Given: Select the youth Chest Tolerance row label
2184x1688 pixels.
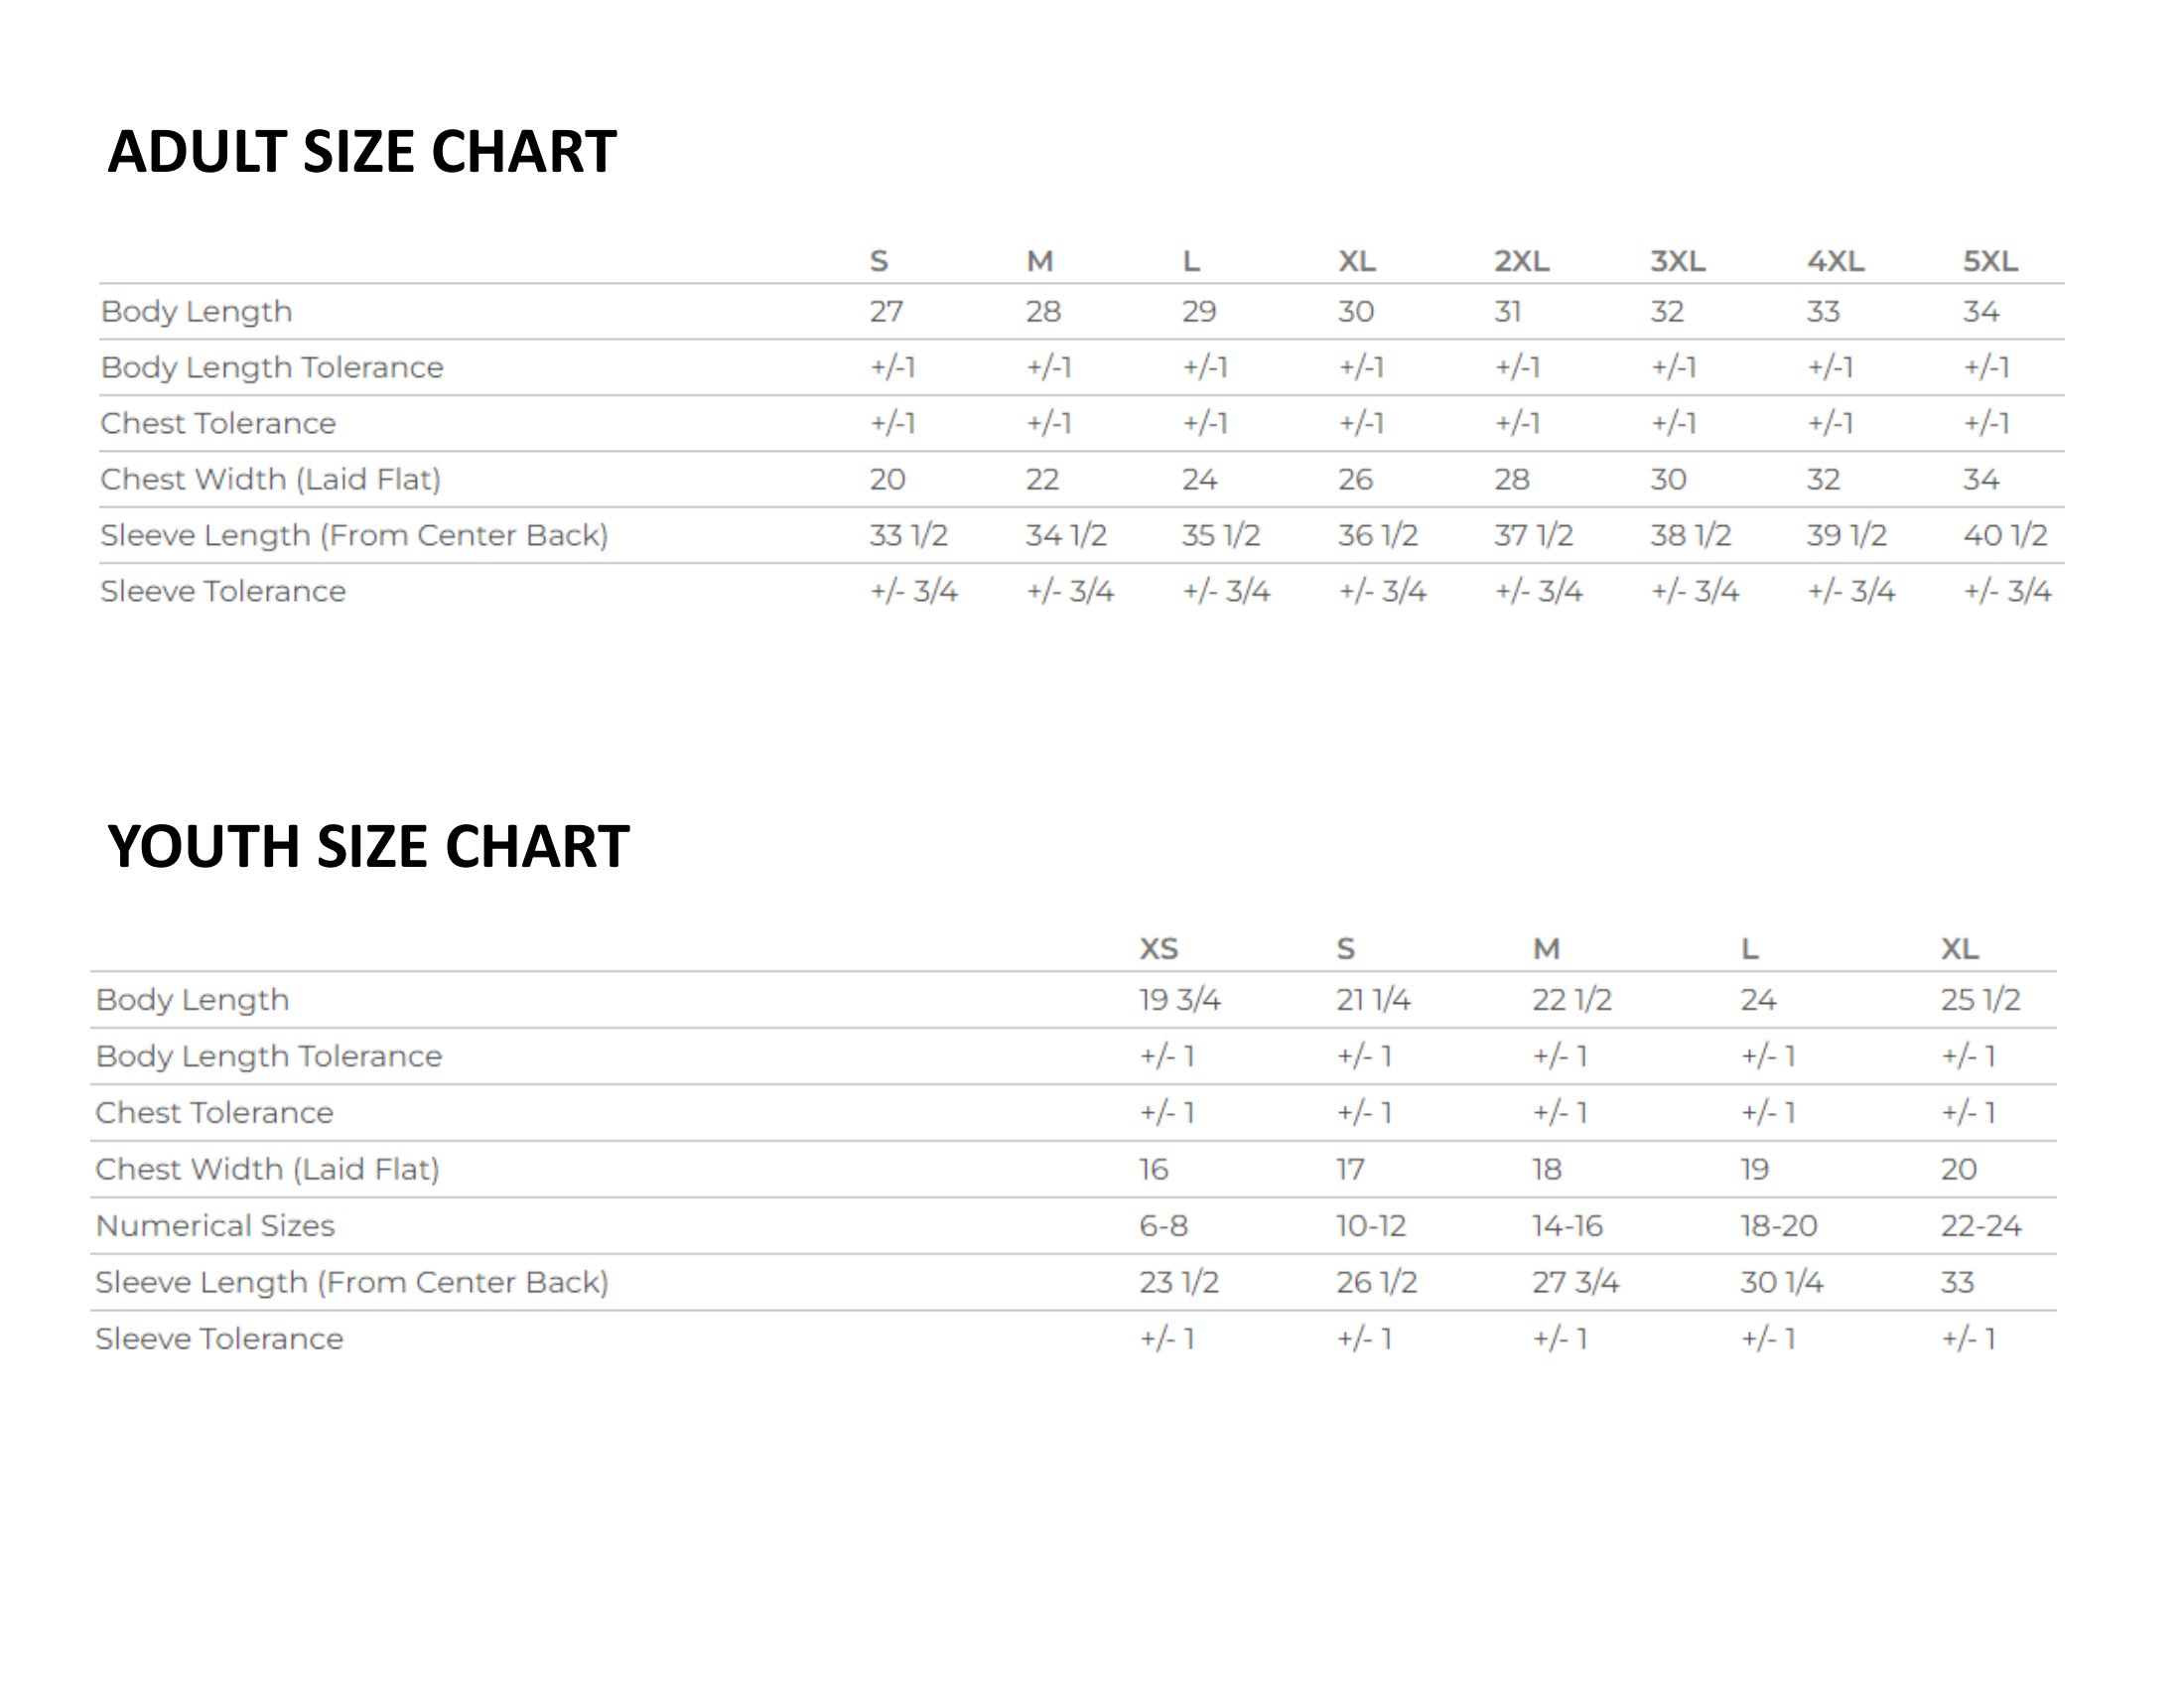Looking at the screenshot, I should (215, 1113).
